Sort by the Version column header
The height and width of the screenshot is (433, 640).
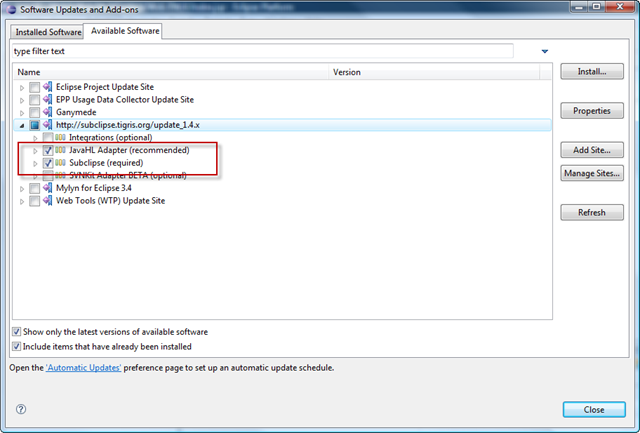click(434, 72)
